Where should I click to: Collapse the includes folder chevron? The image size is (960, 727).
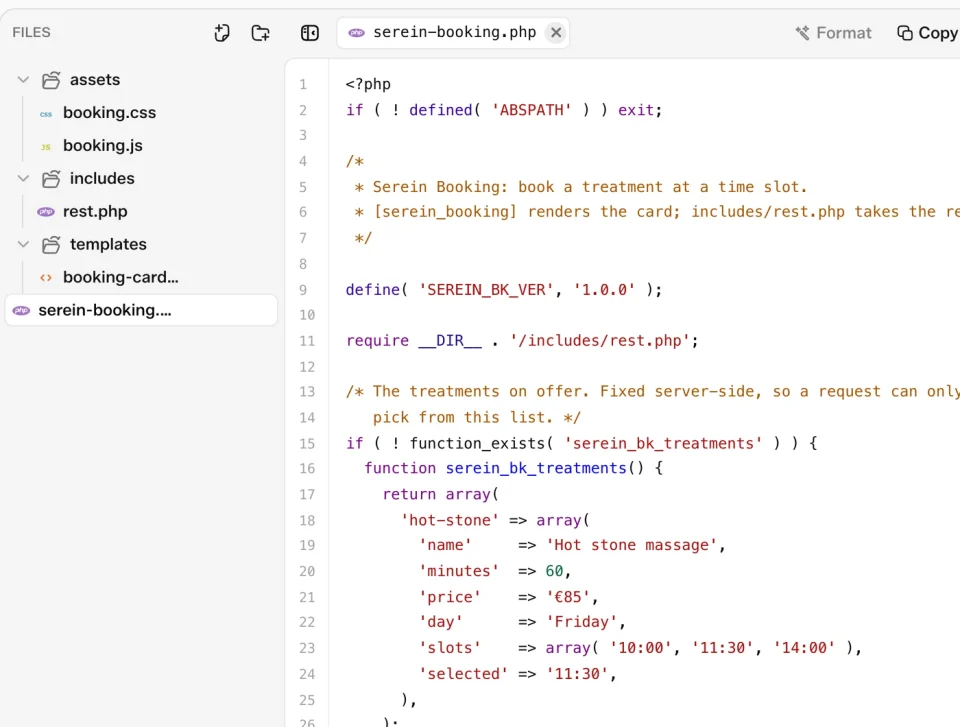coord(23,178)
